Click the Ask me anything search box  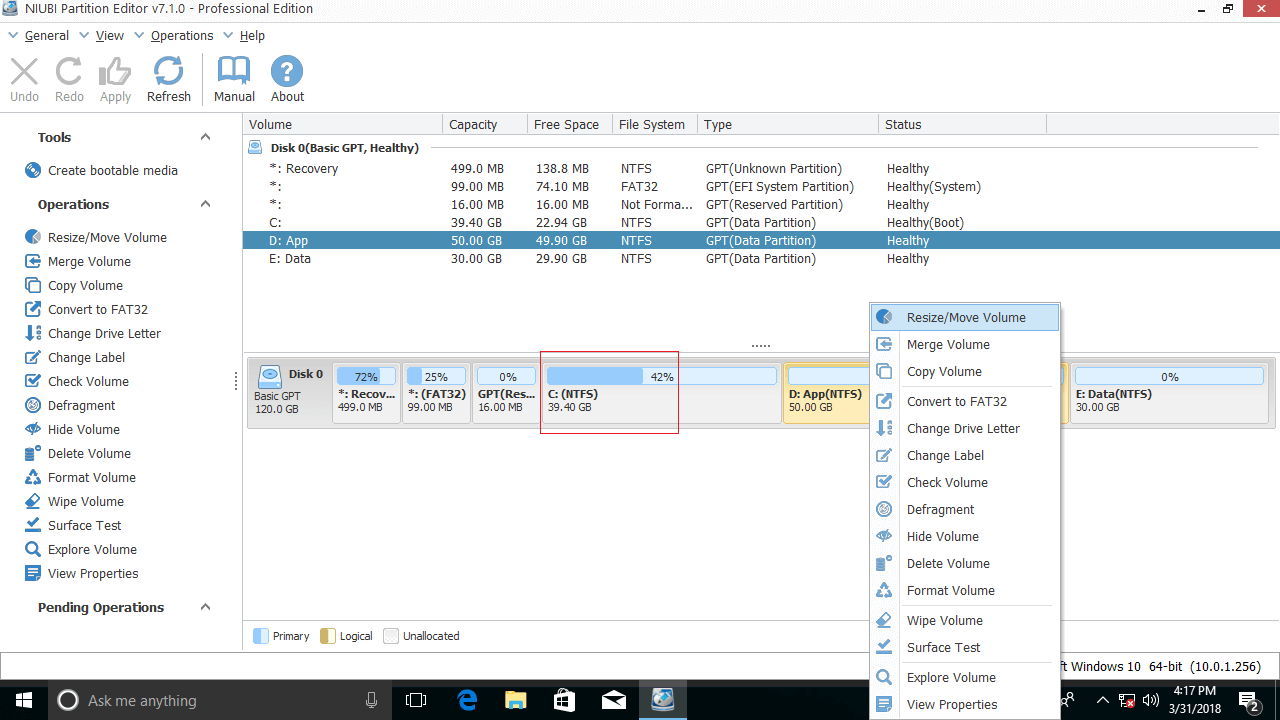[221, 700]
